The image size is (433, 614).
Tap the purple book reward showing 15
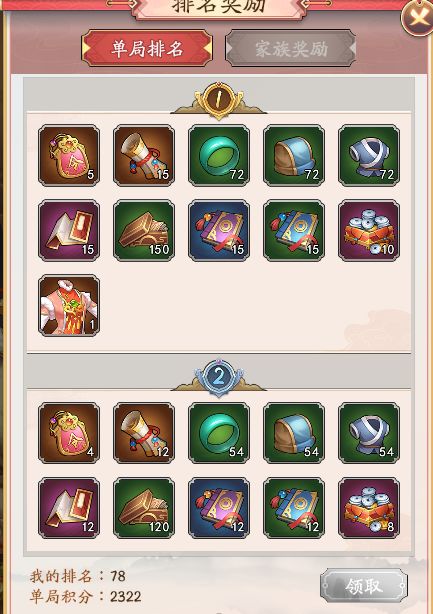[219, 230]
